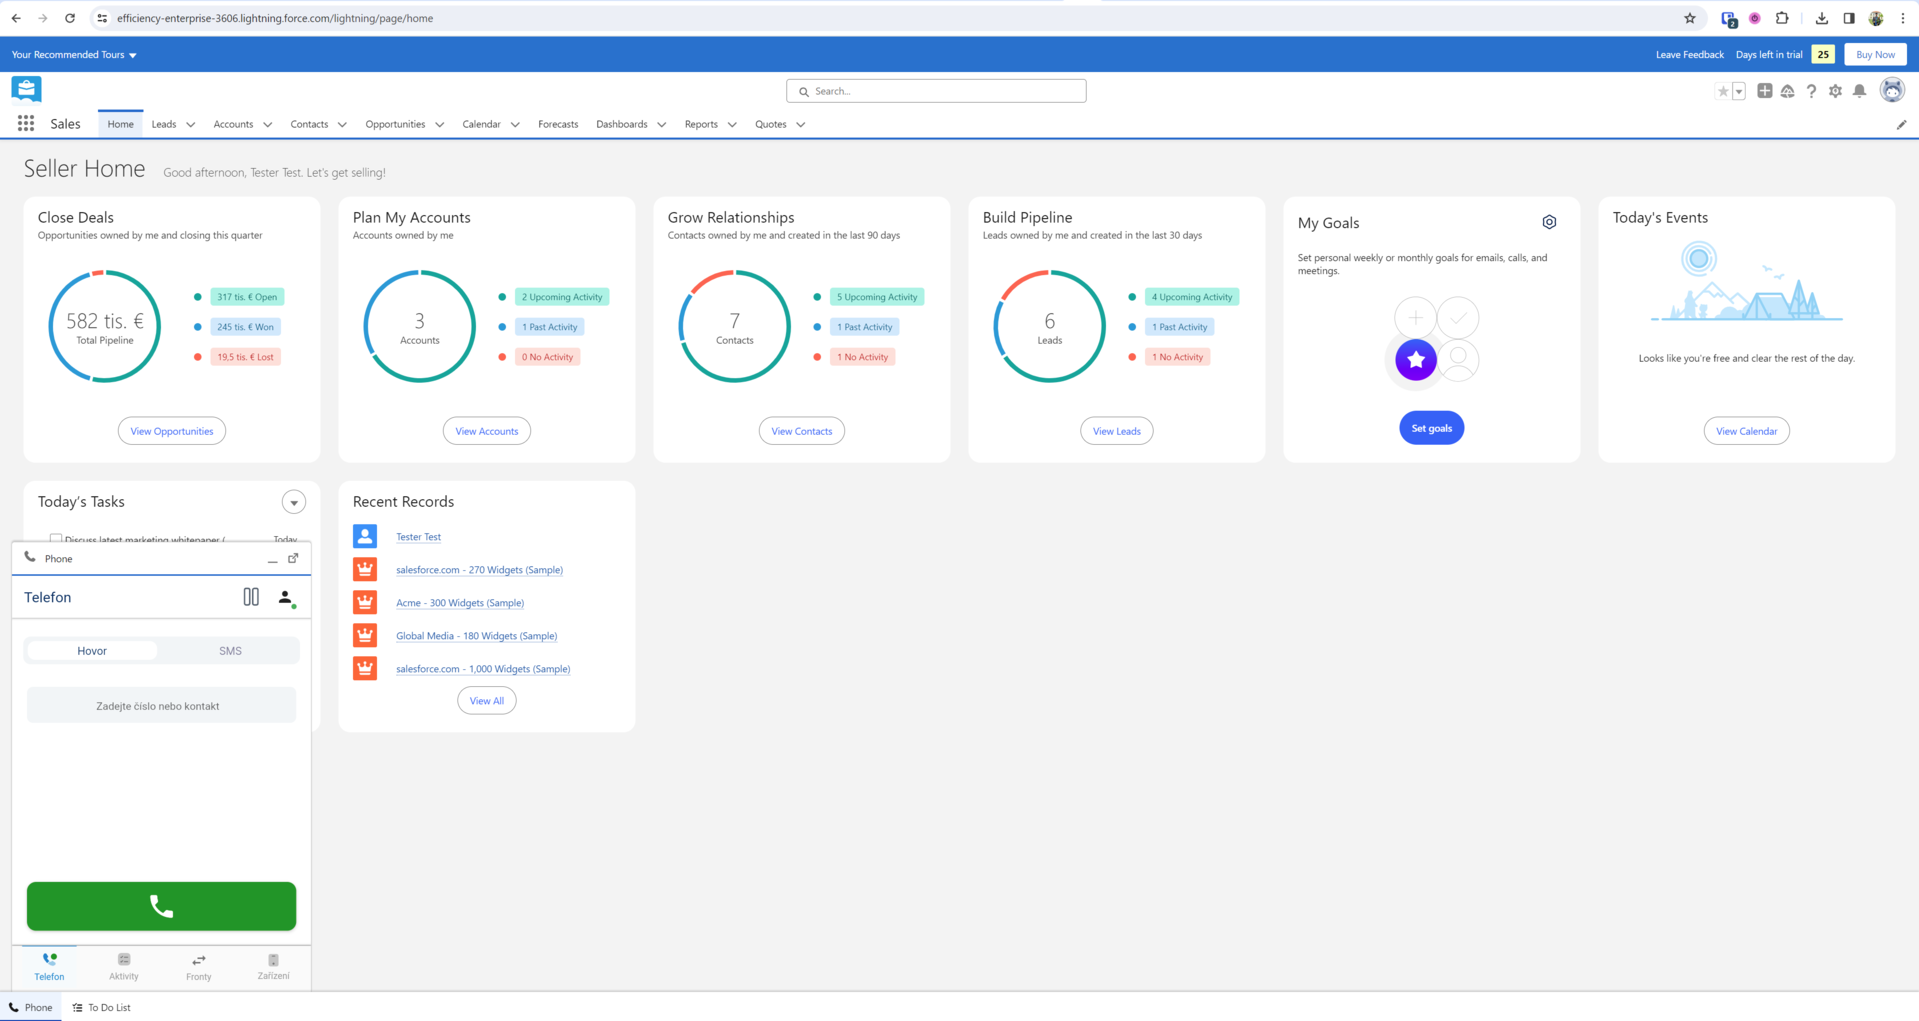Open the Forecasts tab
The image size is (1919, 1021).
(557, 124)
